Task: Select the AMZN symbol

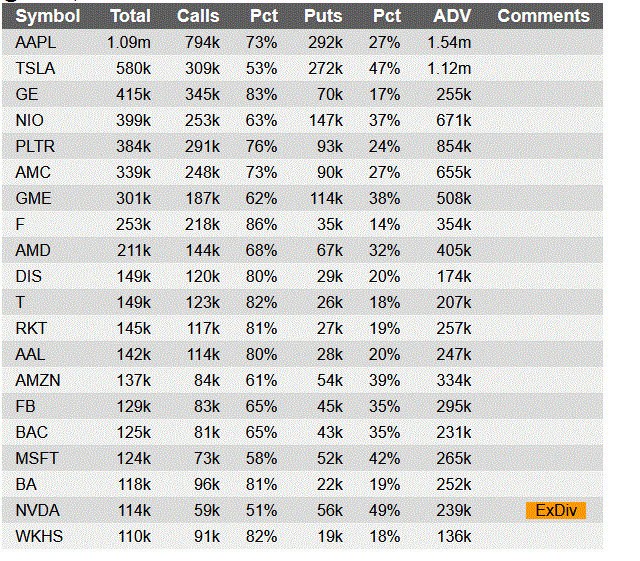Action: tap(36, 380)
